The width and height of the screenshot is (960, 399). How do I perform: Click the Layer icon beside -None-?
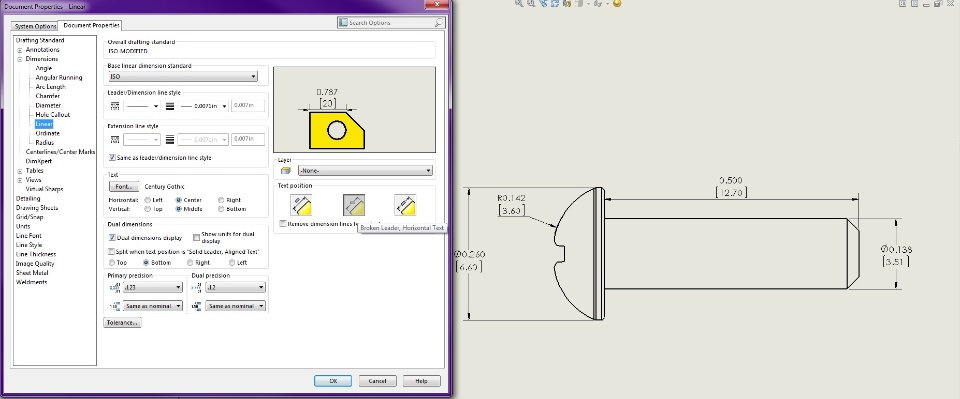pos(285,171)
